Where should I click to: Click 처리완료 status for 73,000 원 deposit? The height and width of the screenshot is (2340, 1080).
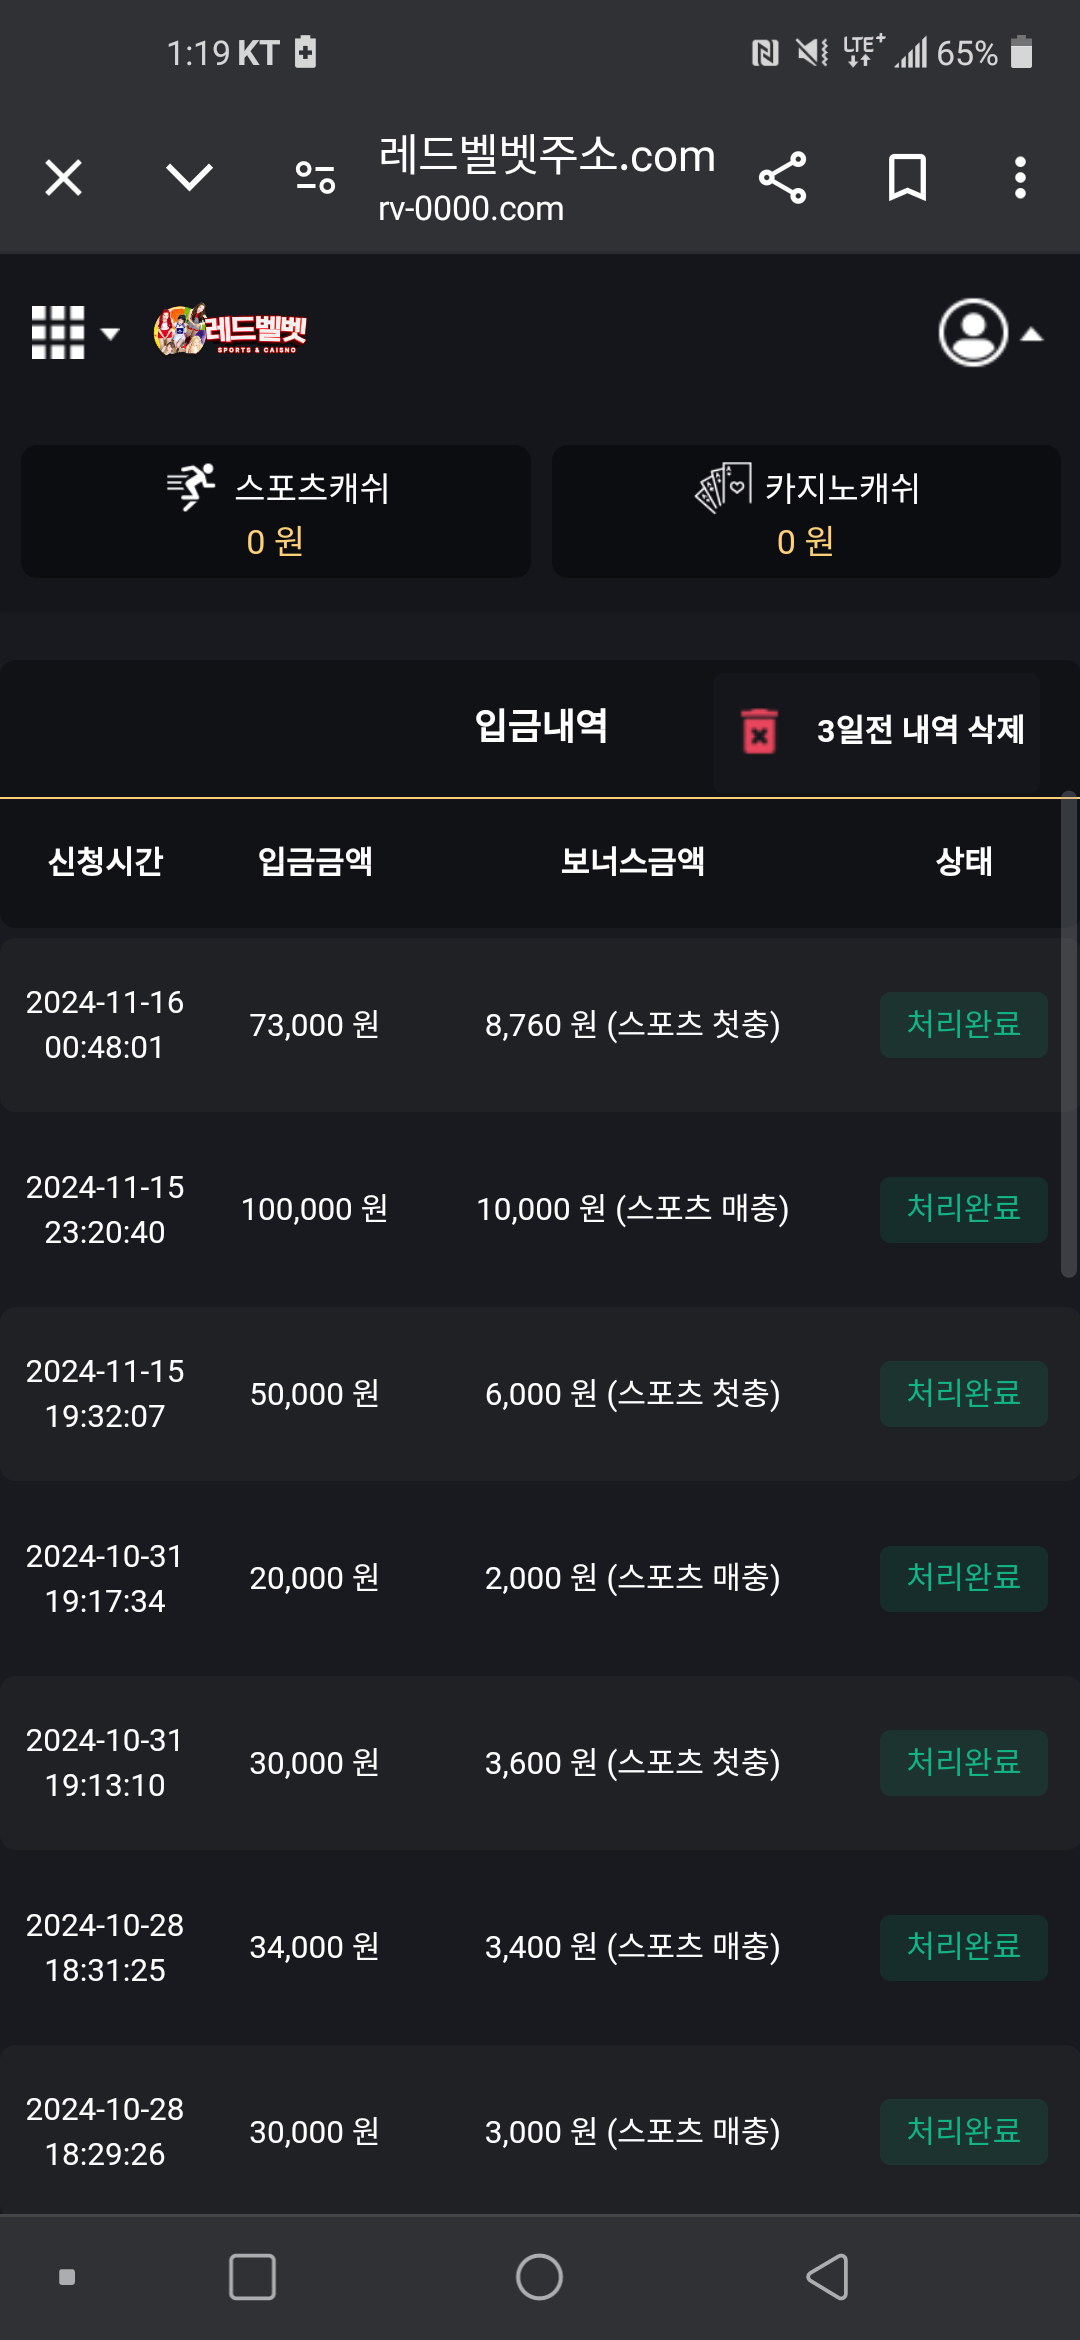[964, 1025]
